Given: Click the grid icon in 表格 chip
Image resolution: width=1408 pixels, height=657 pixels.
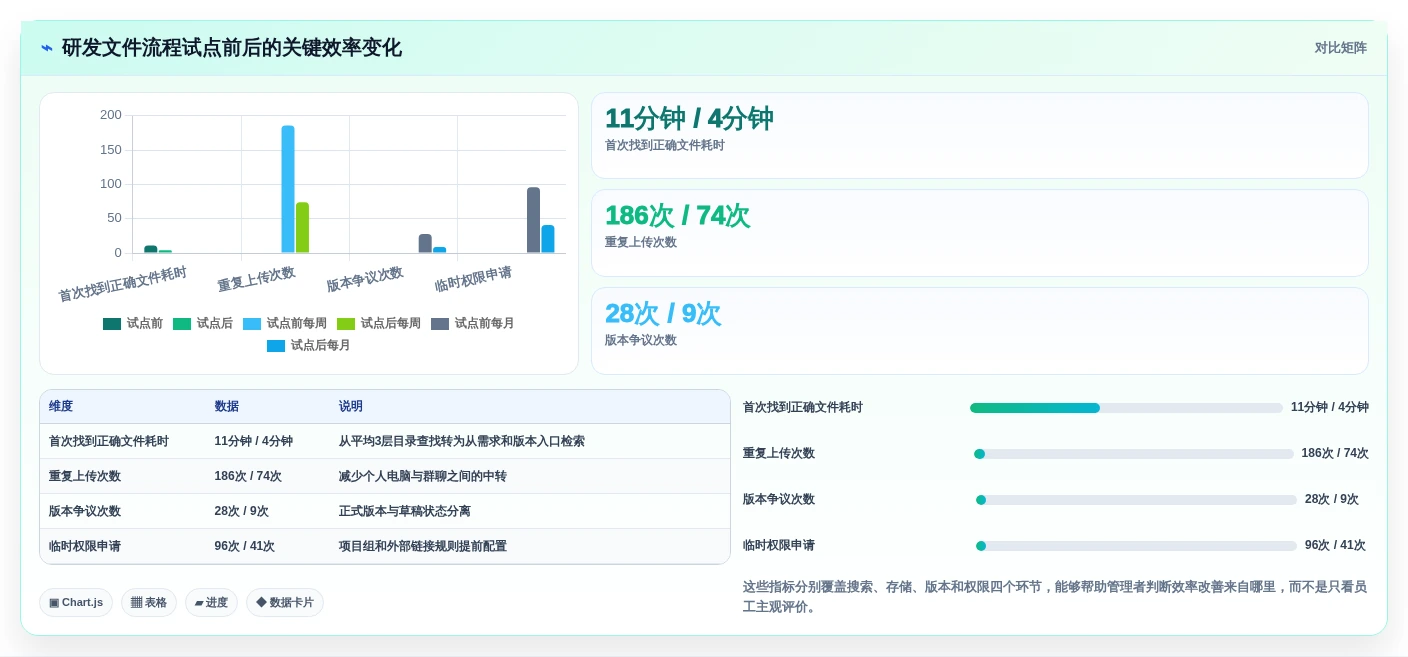Looking at the screenshot, I should 136,603.
